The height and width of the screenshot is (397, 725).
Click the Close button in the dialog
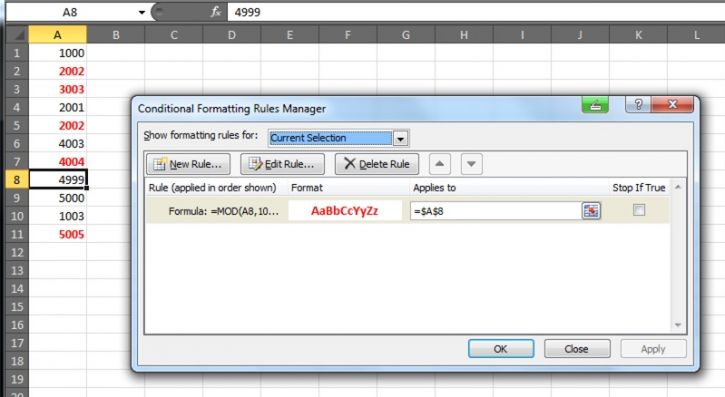click(x=577, y=349)
